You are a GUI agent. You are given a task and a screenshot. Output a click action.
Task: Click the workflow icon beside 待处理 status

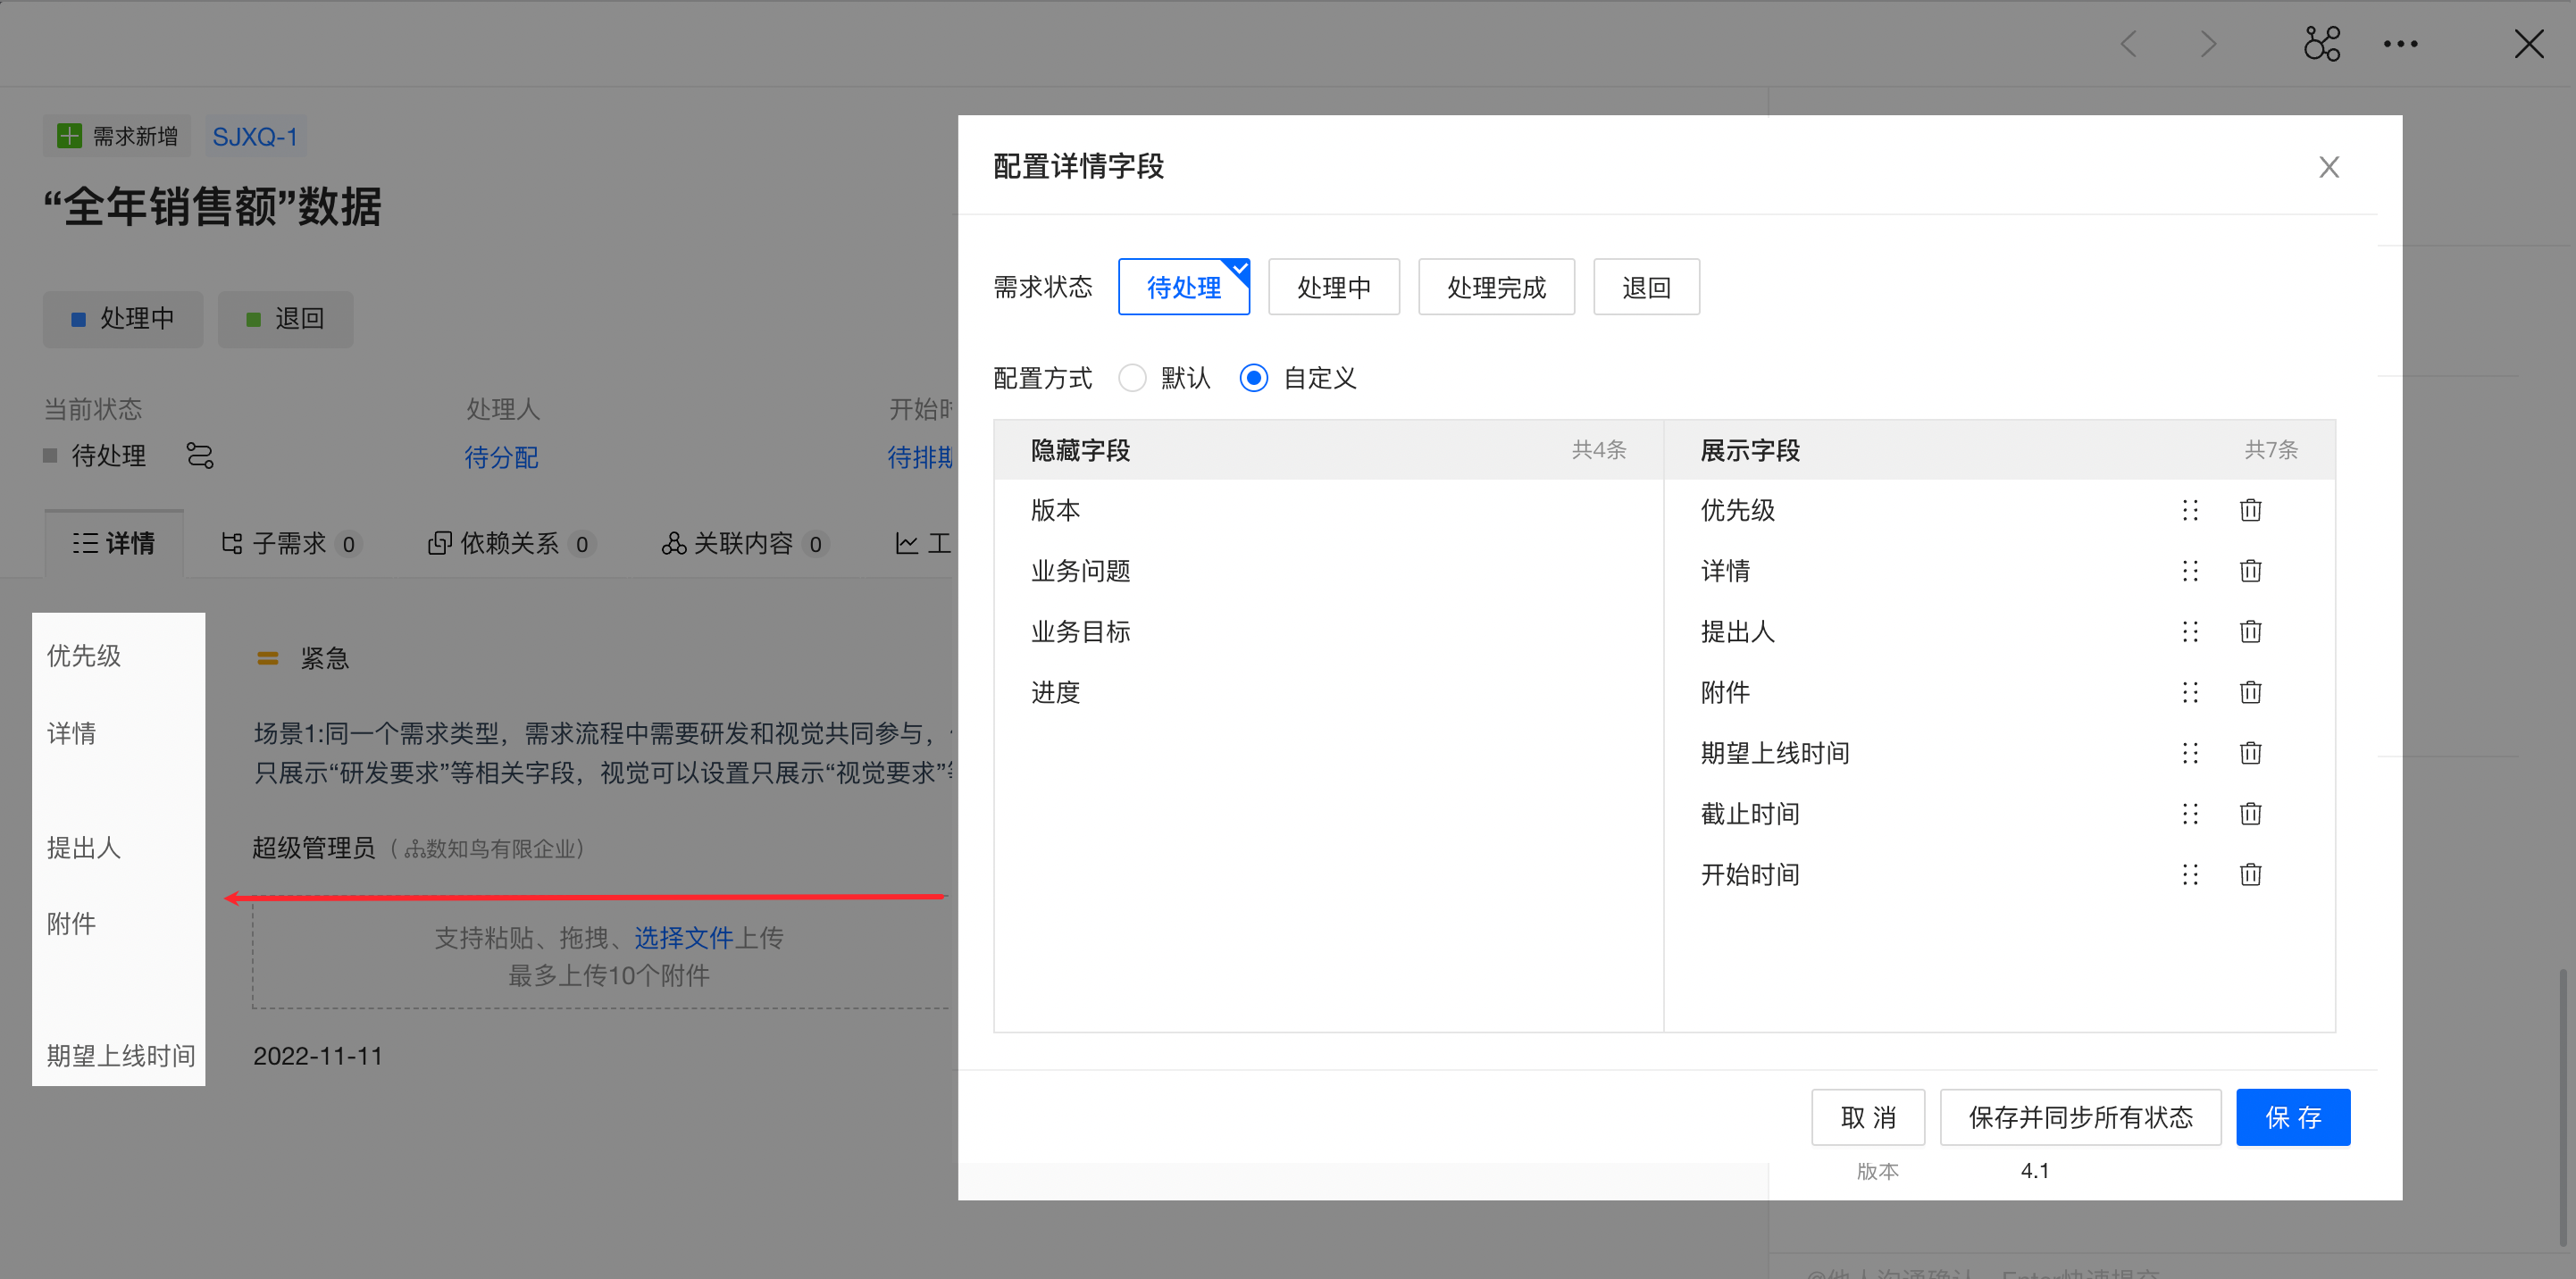pos(200,456)
